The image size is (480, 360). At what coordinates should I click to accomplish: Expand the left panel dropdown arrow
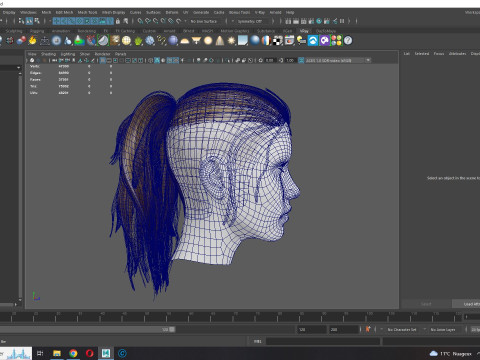coord(19,68)
